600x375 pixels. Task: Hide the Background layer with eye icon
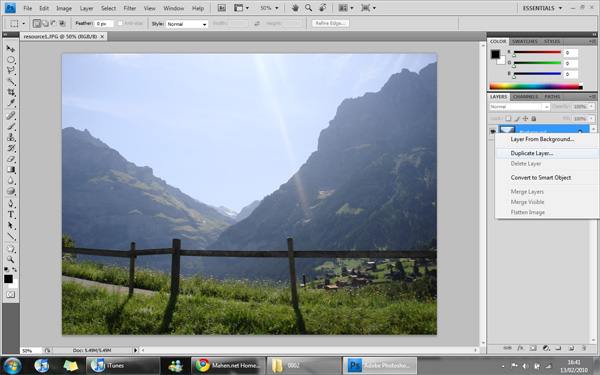point(493,131)
